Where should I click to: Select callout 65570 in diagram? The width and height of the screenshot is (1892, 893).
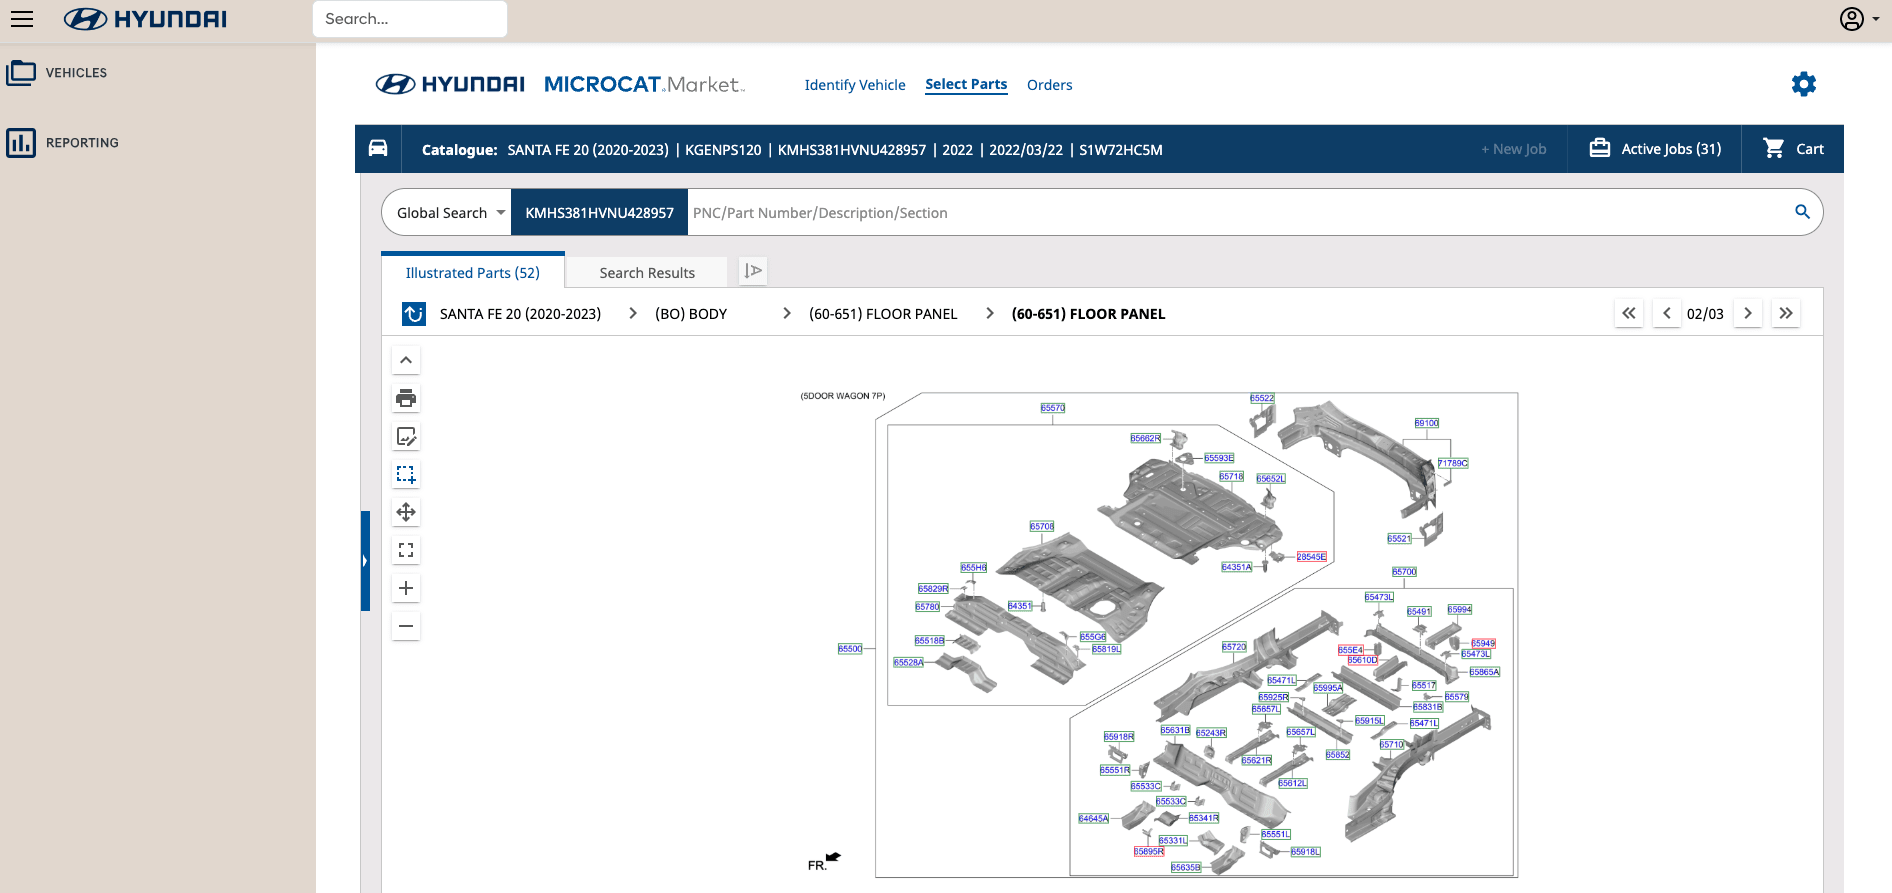[1053, 408]
